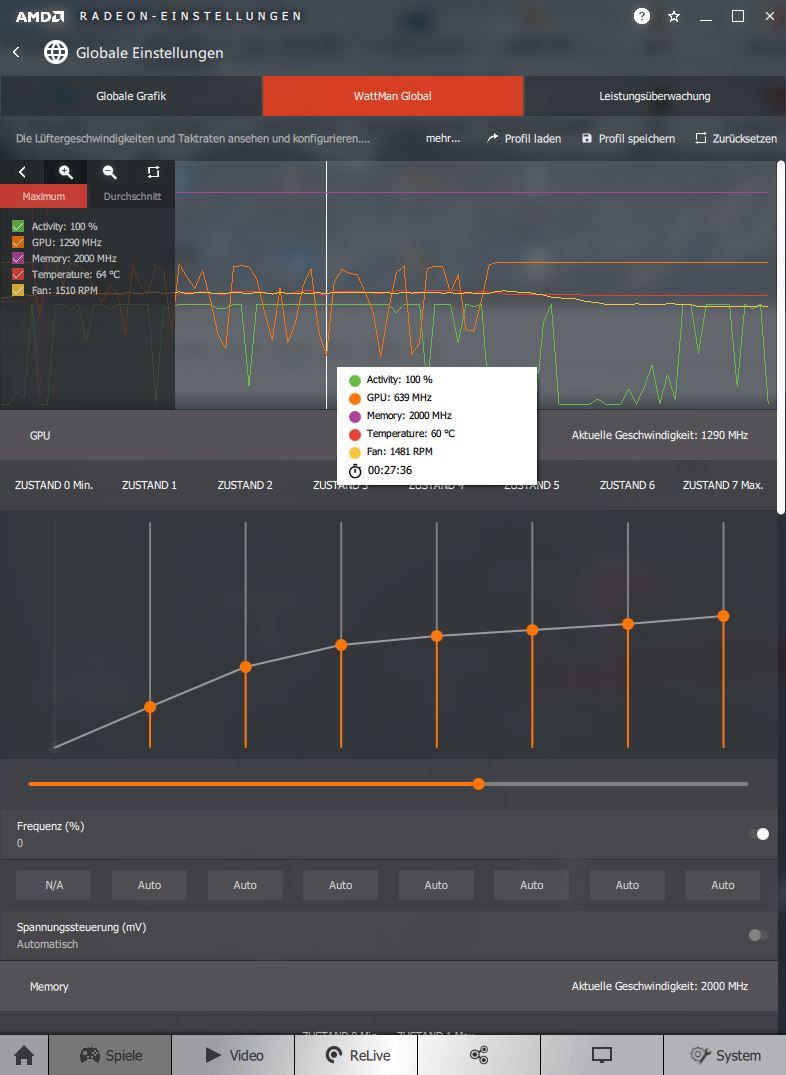The width and height of the screenshot is (786, 1075).
Task: Toggle the GPU graph checkbox
Action: click(x=18, y=242)
